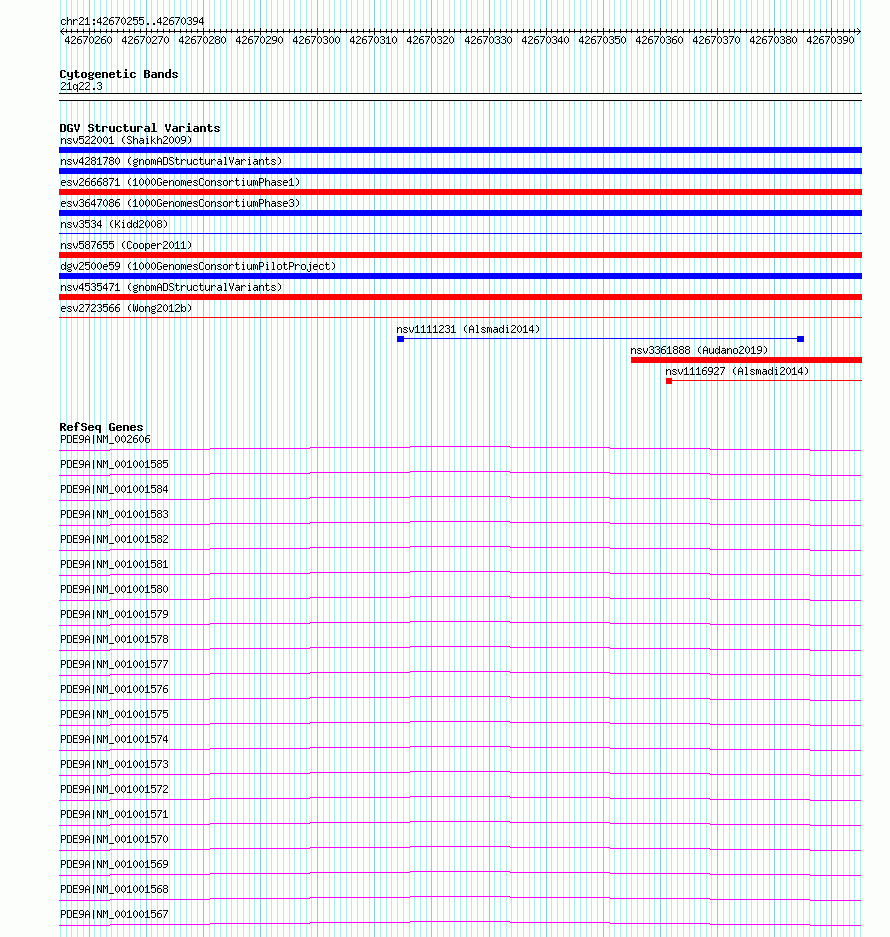This screenshot has height=937, width=890.
Task: Click the blue bar below esv3647086
Action: click(x=460, y=213)
